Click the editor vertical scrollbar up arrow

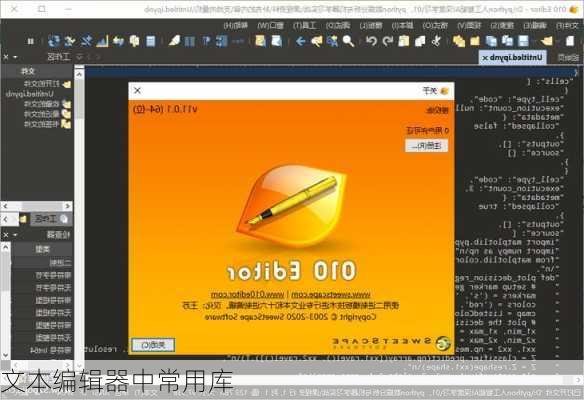click(x=79, y=74)
